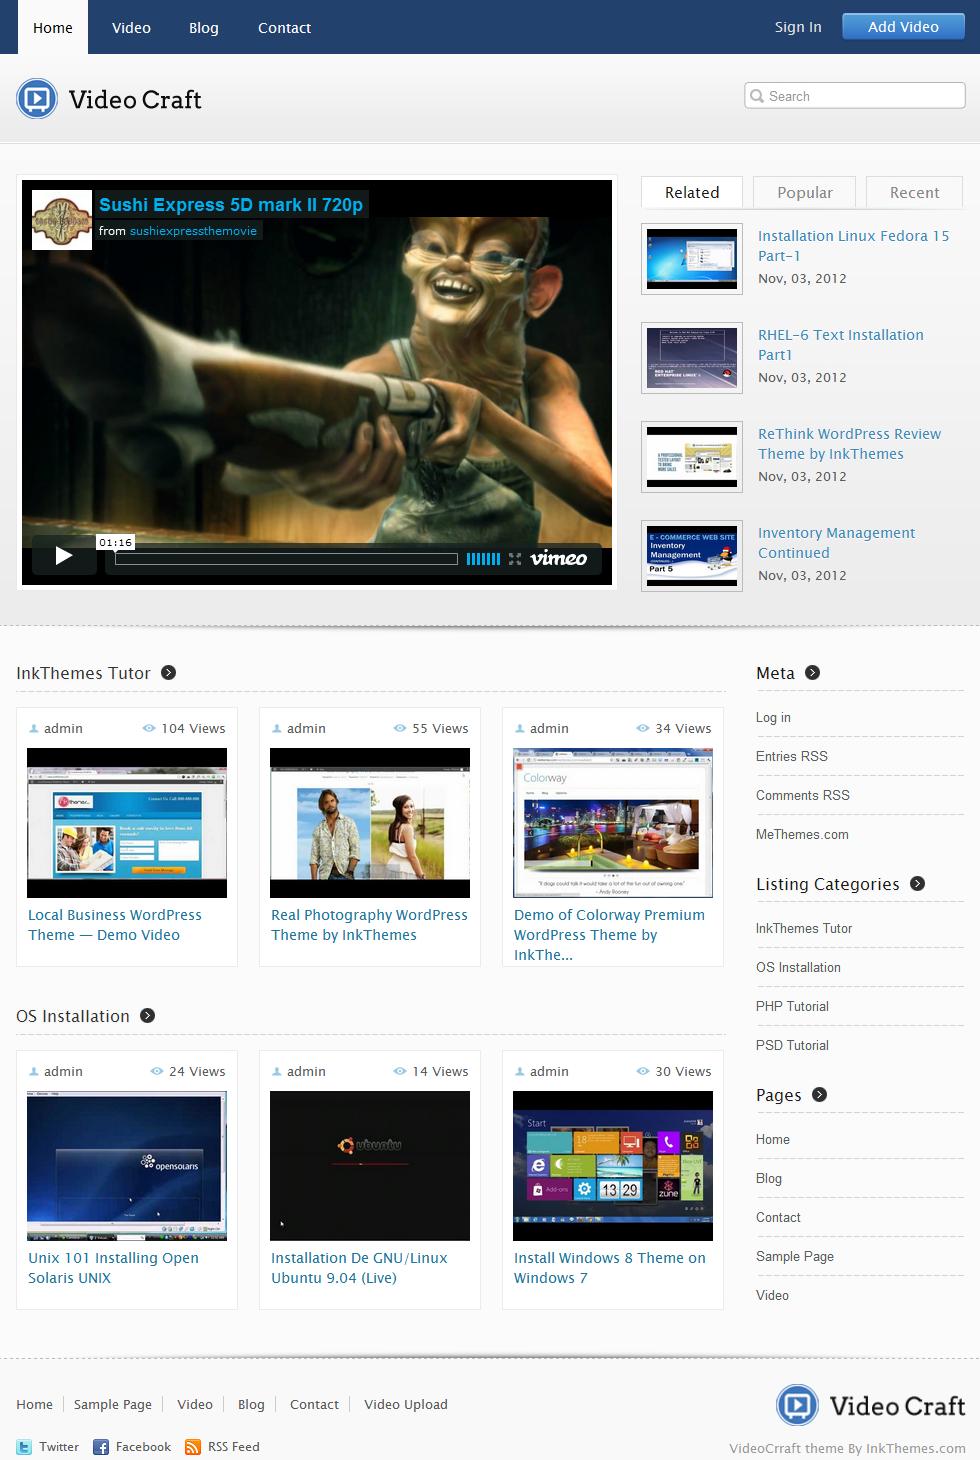Click the Sign In link
The height and width of the screenshot is (1460, 980).
798,27
